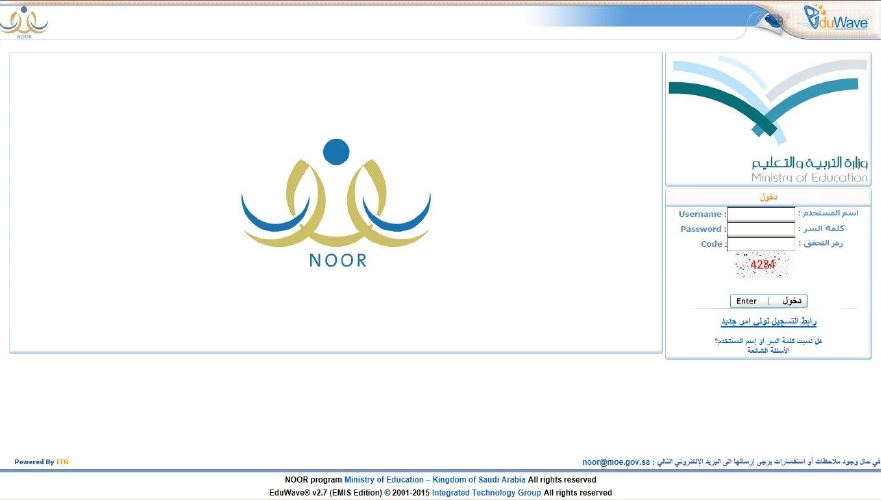Click the EduWave logo

point(835,17)
